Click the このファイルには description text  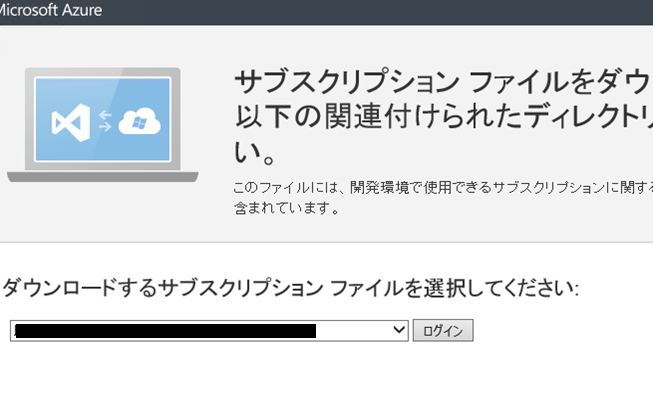pyautogui.click(x=442, y=187)
